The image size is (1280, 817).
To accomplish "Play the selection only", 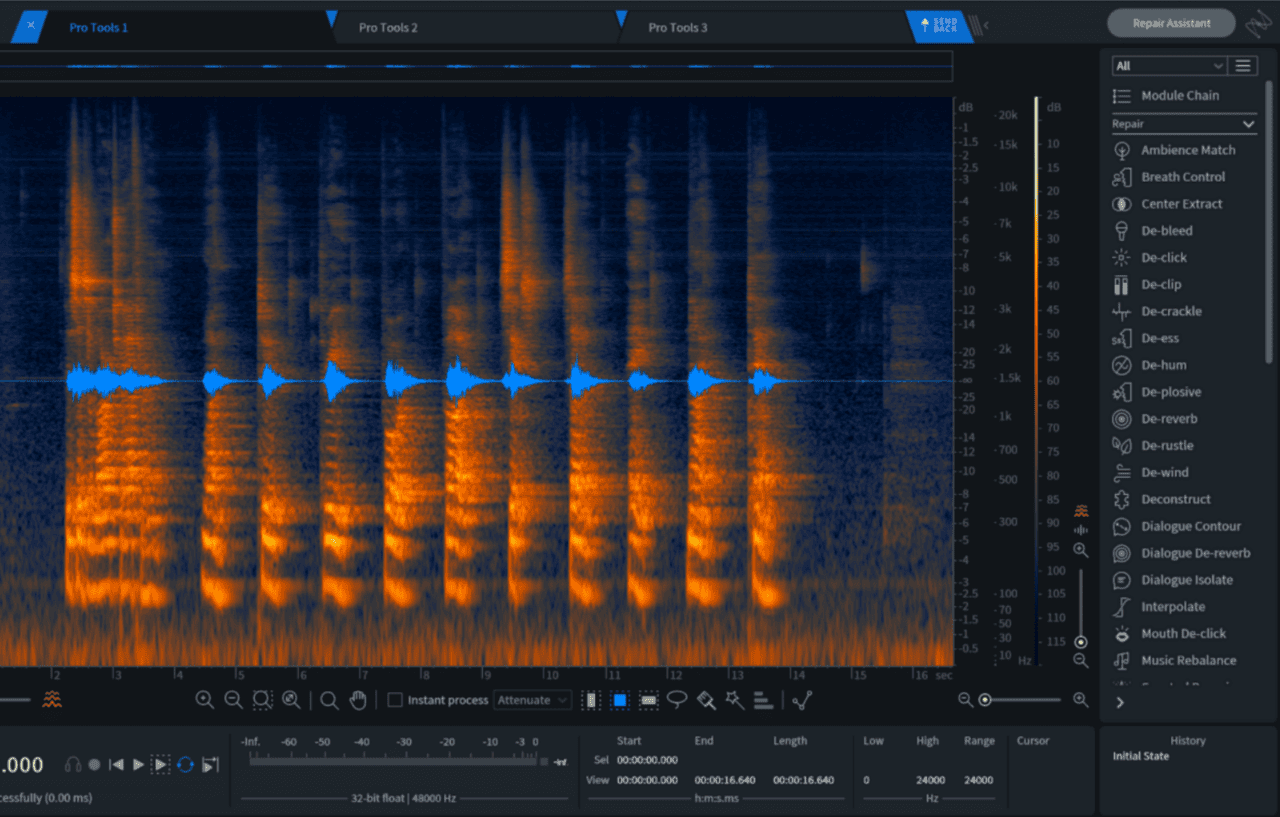I will (x=161, y=765).
